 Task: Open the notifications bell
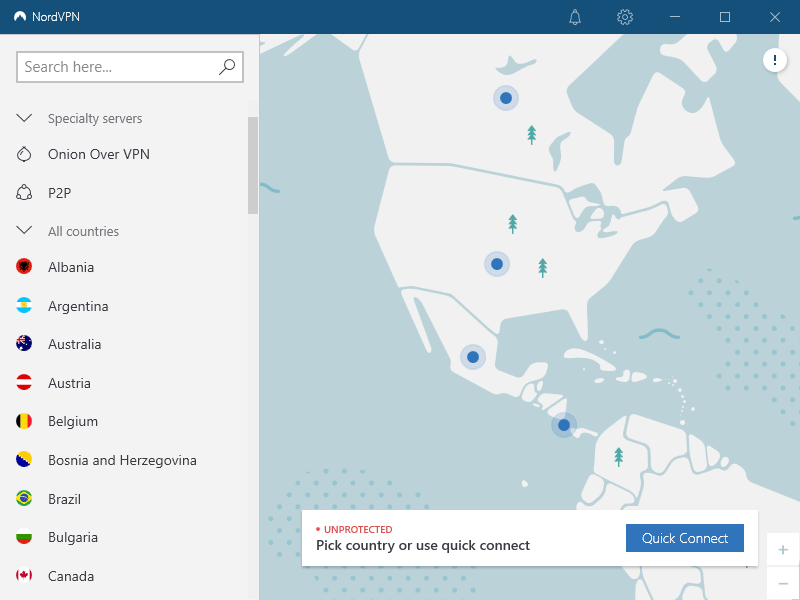coord(575,17)
